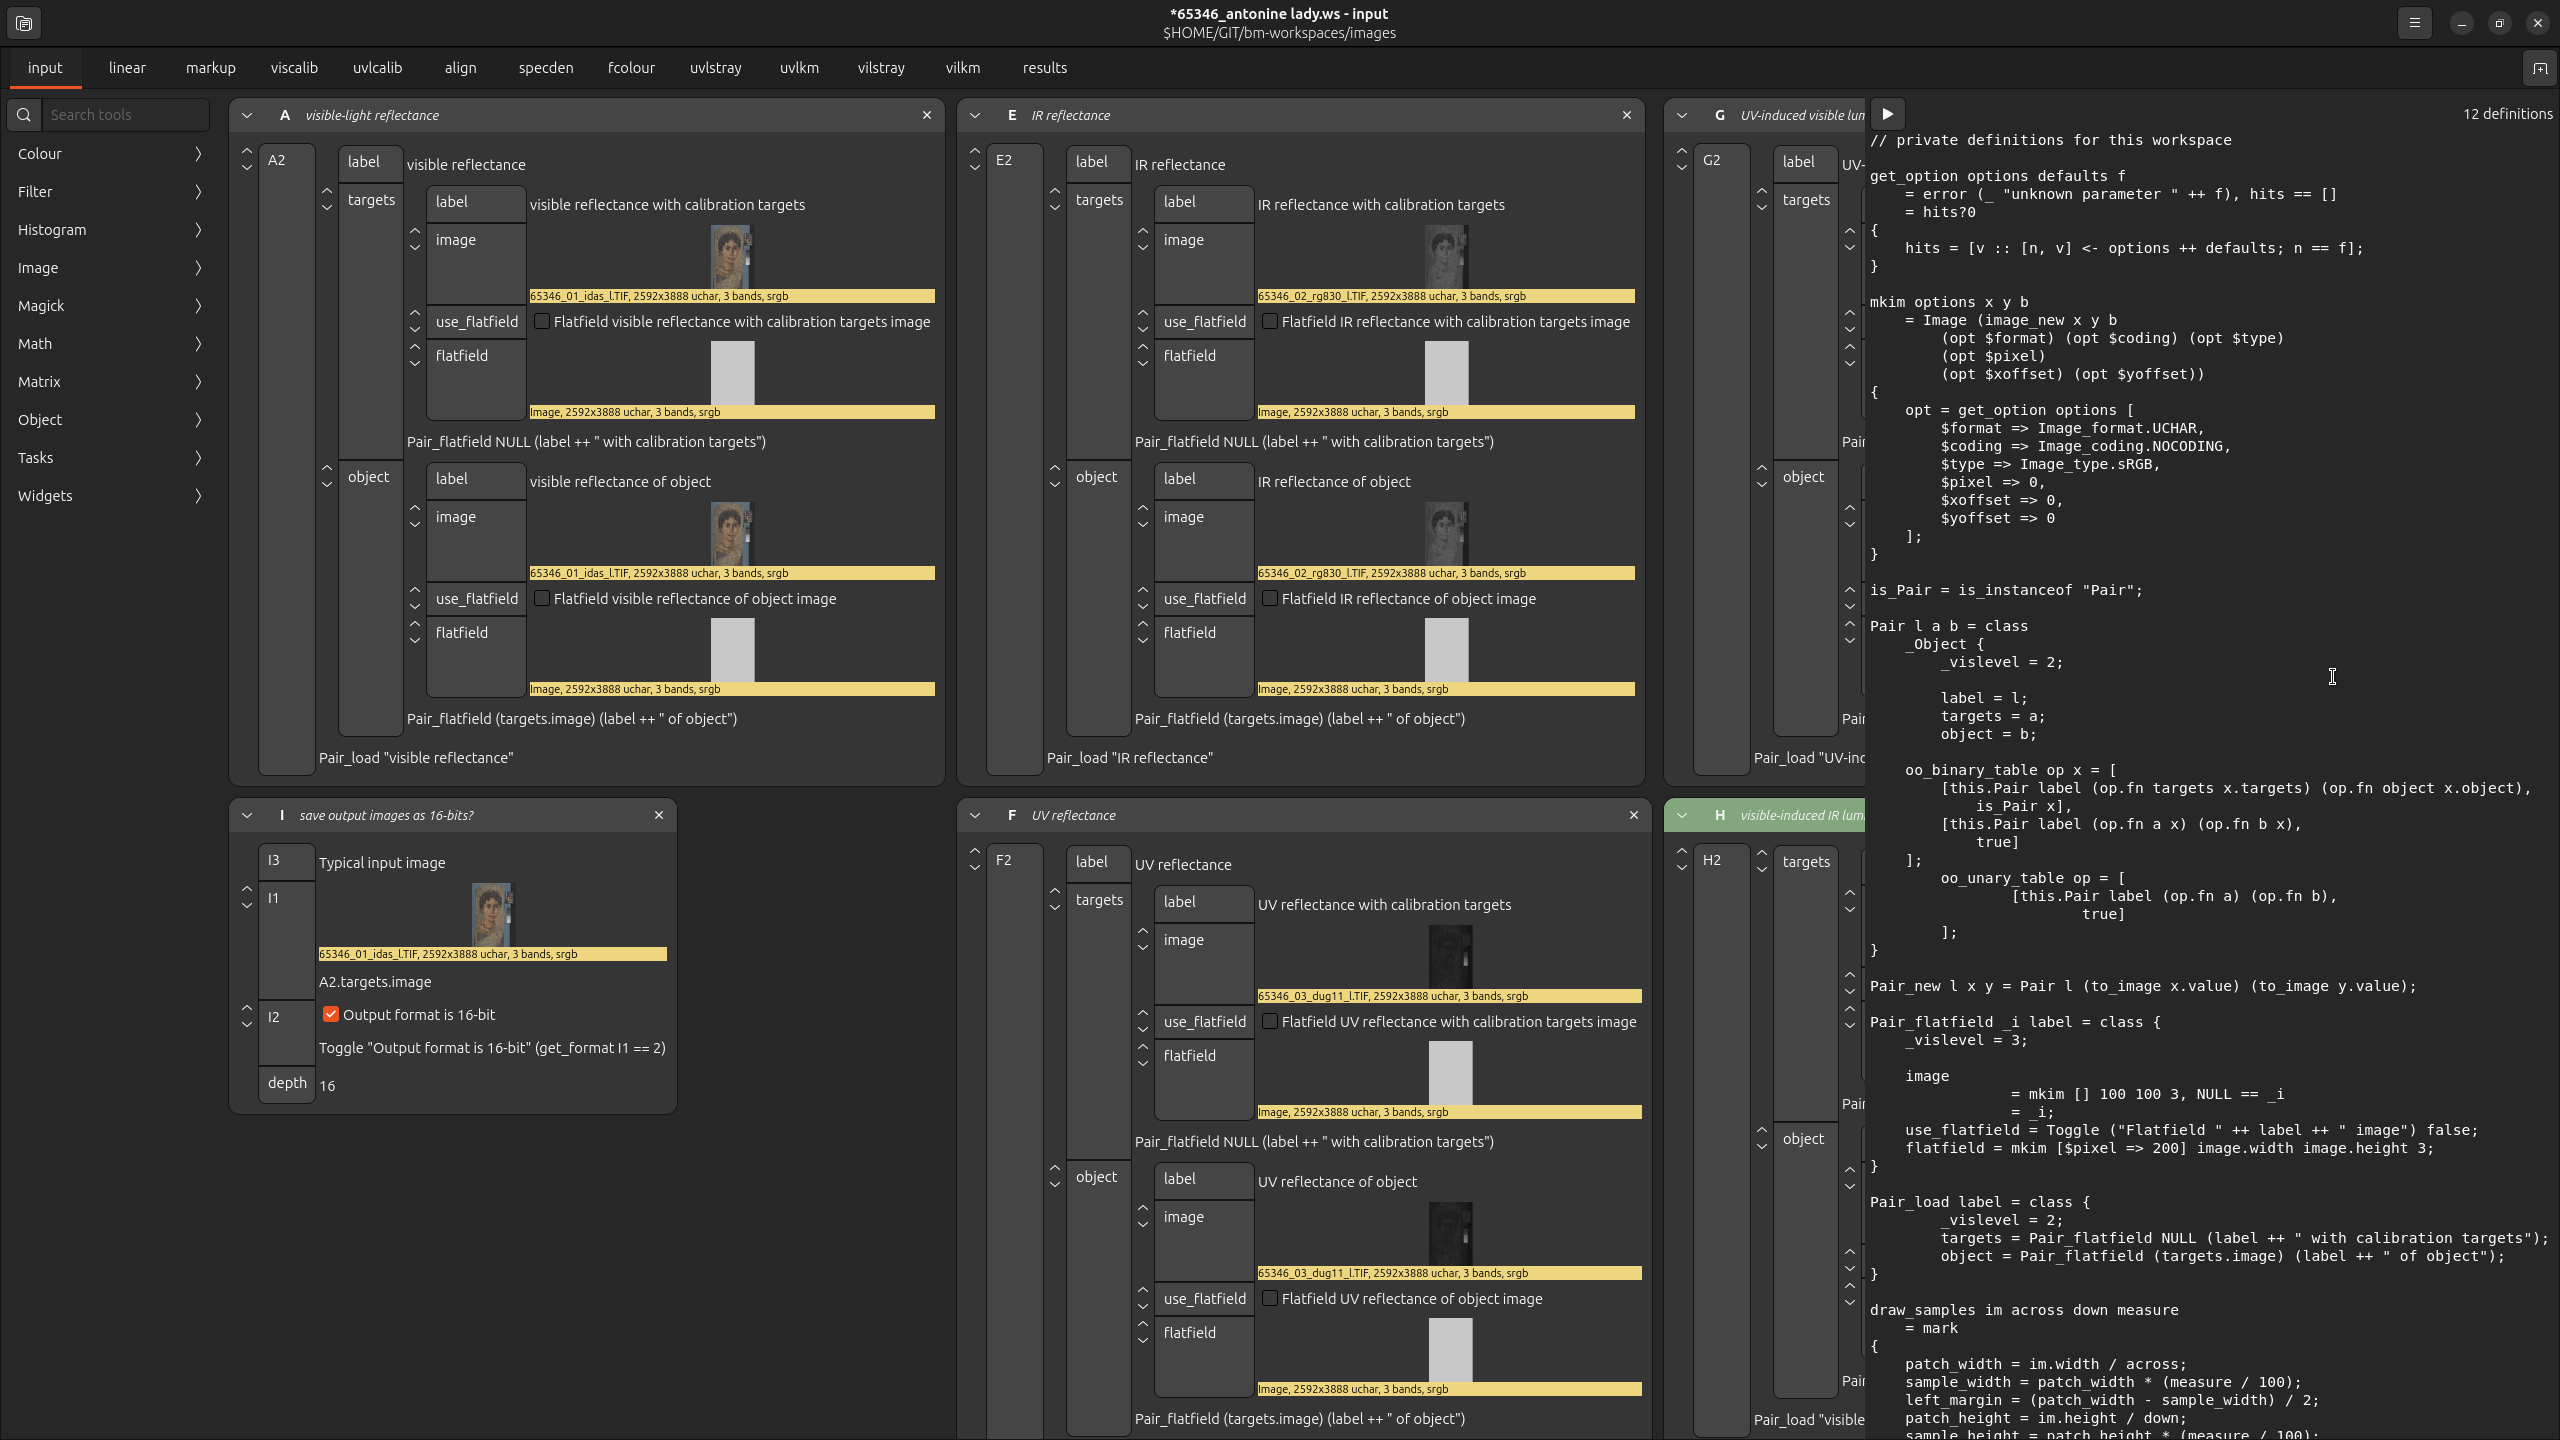Click the run/play button in the workspace
The height and width of the screenshot is (1440, 2560).
coord(1887,113)
